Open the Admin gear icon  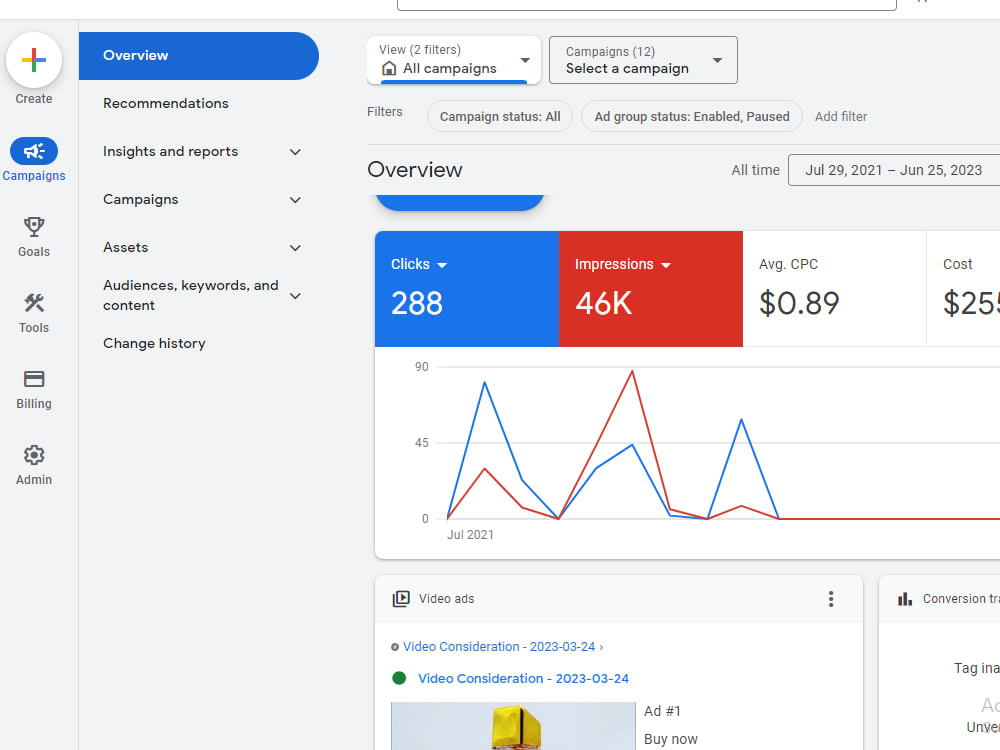tap(34, 455)
